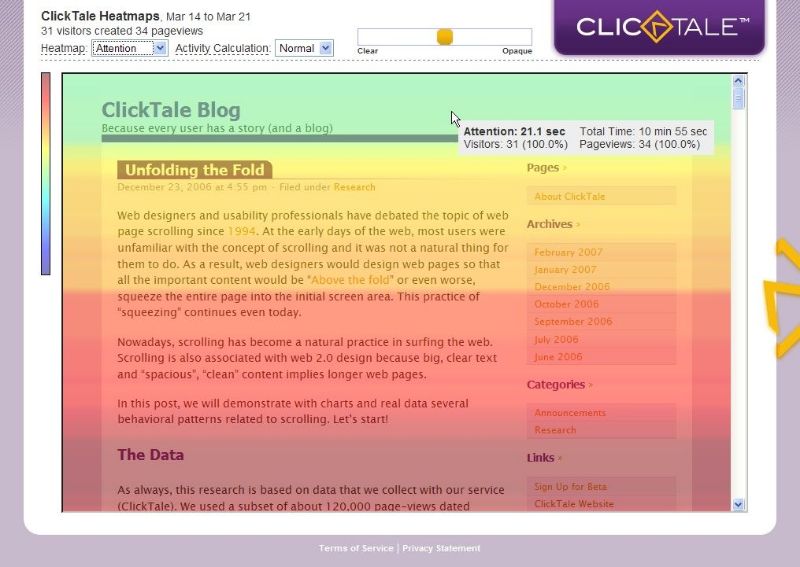Click the Sign Up for Beta link
This screenshot has height=567, width=800.
tap(570, 487)
